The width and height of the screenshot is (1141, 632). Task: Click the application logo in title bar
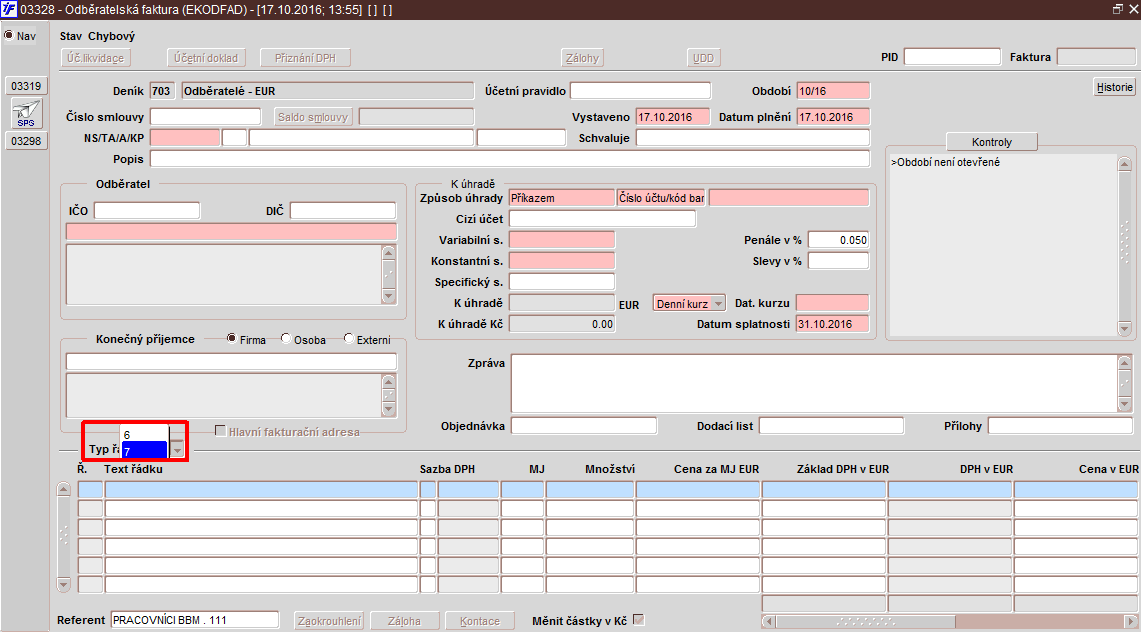[9, 9]
